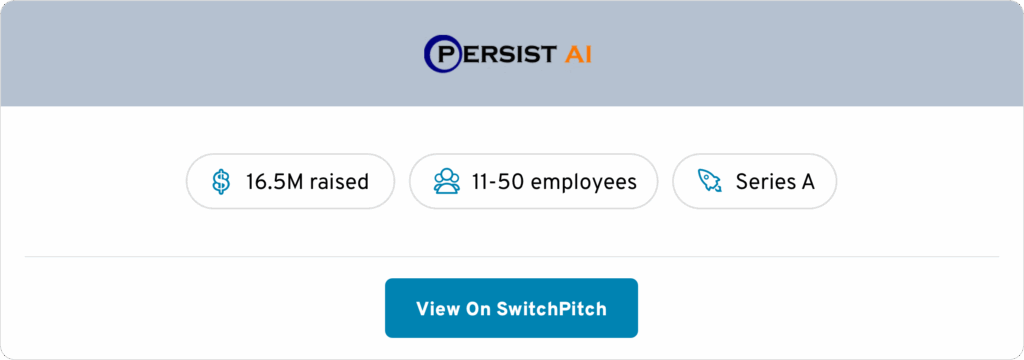1024x360 pixels.
Task: Click the orange AI text in the logo
Action: (578, 54)
